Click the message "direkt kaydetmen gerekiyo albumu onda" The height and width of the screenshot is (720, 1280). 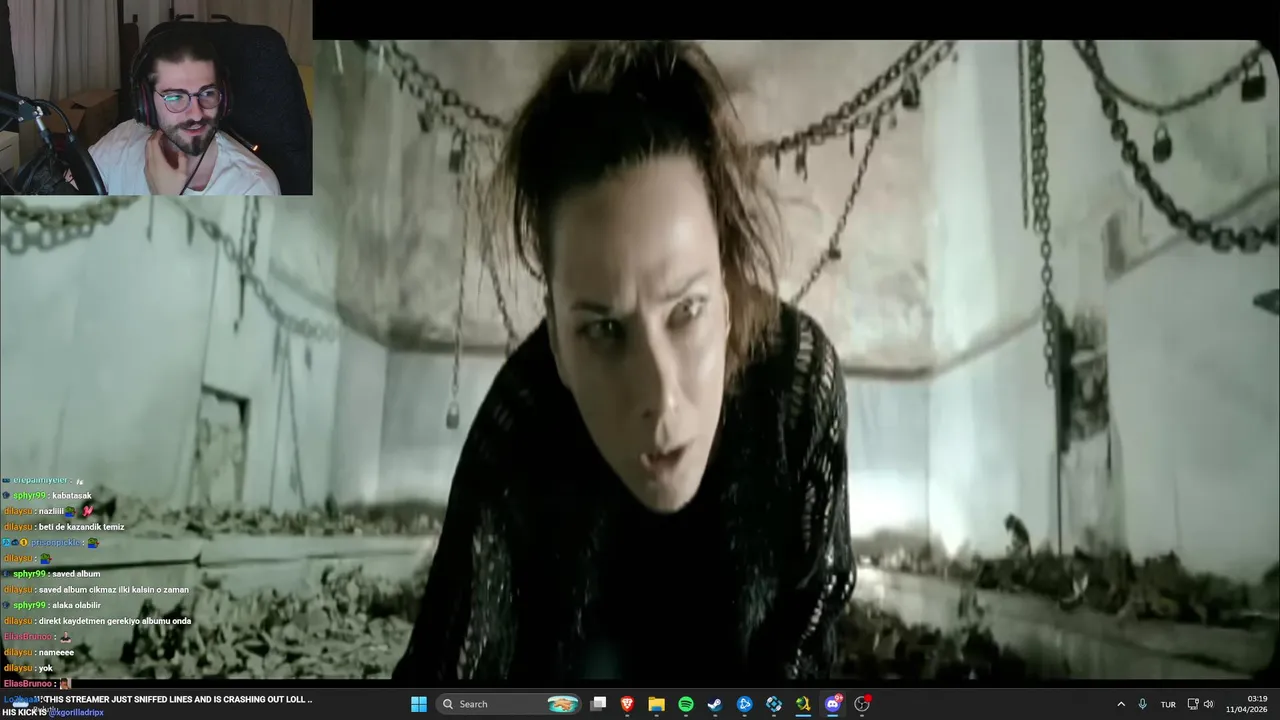[115, 621]
